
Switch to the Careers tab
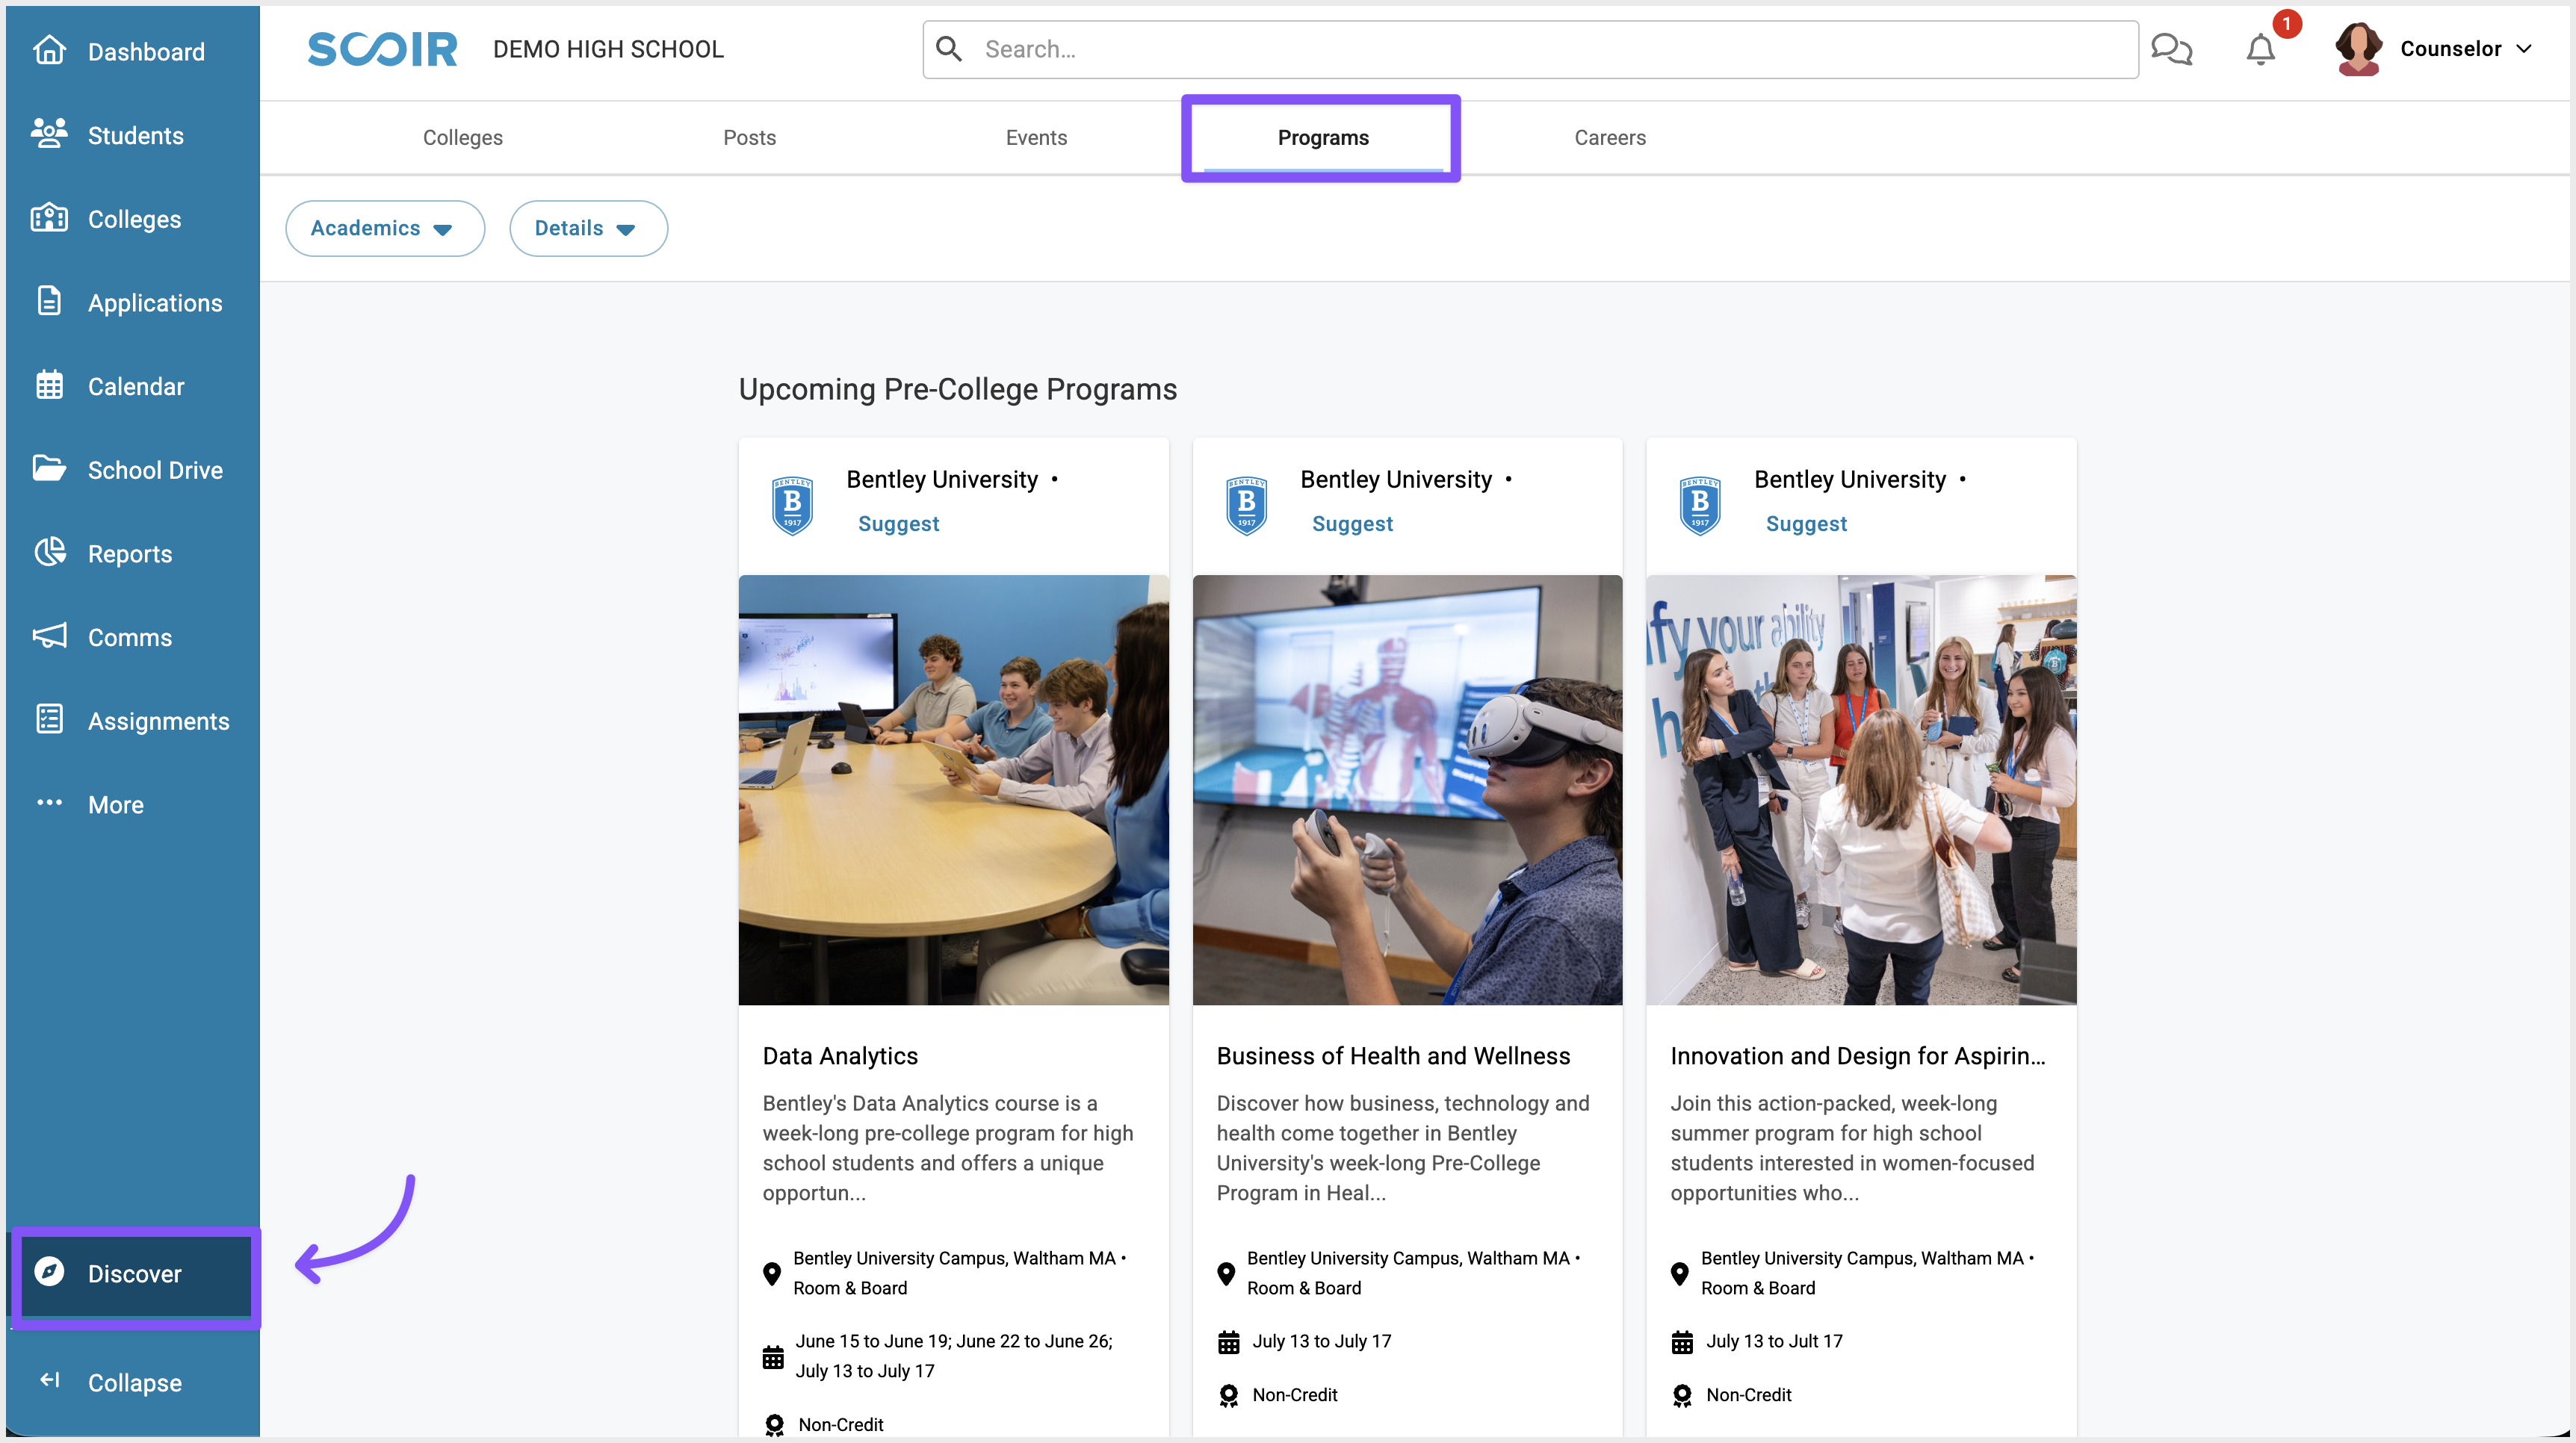(1609, 138)
